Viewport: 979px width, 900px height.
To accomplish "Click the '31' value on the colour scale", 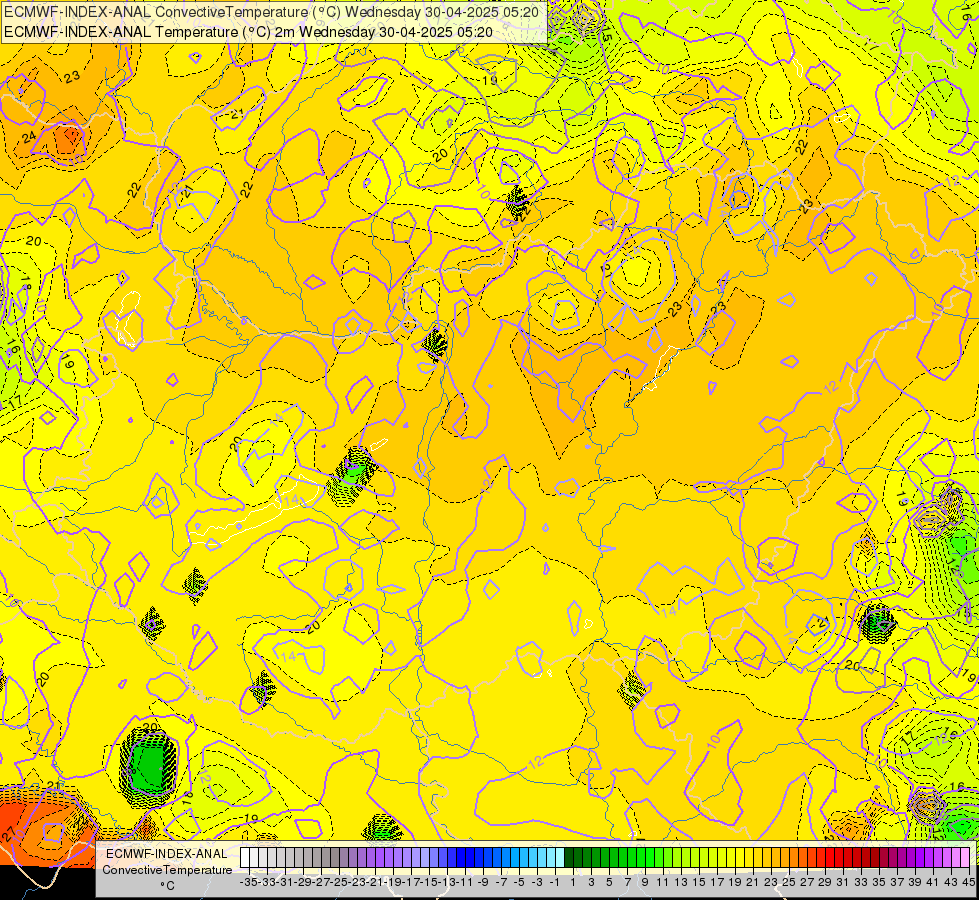I will [842, 883].
